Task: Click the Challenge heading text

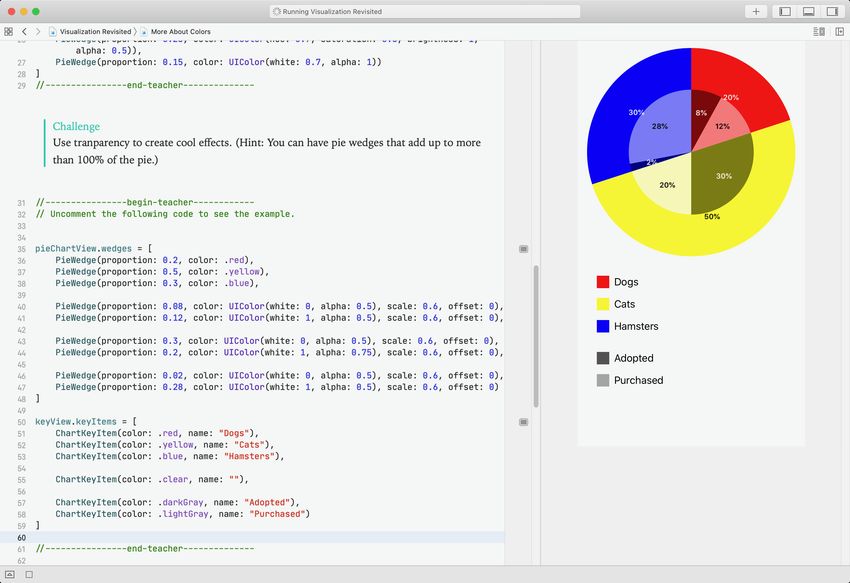Action: (x=76, y=126)
